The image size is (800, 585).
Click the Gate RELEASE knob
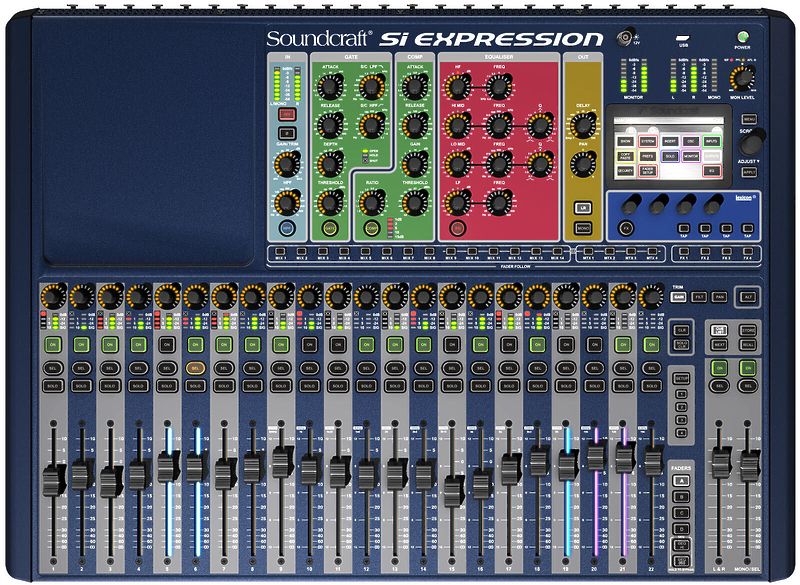coord(330,125)
